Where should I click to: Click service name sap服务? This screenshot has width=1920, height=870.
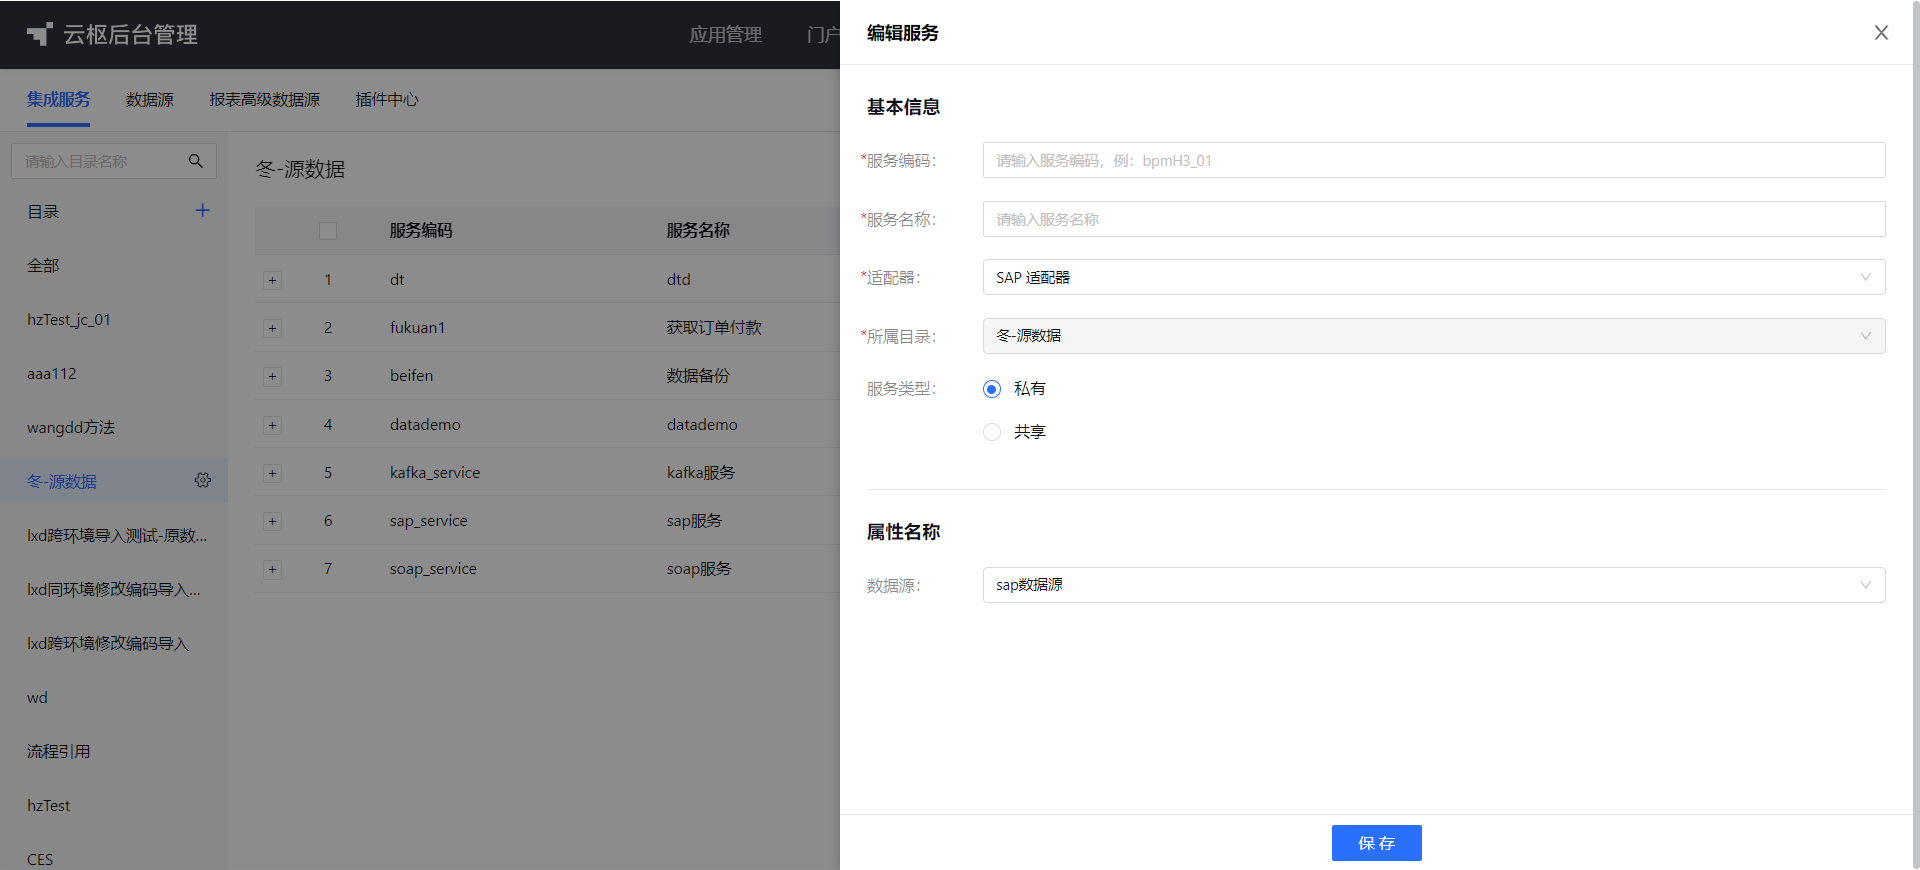pos(694,520)
